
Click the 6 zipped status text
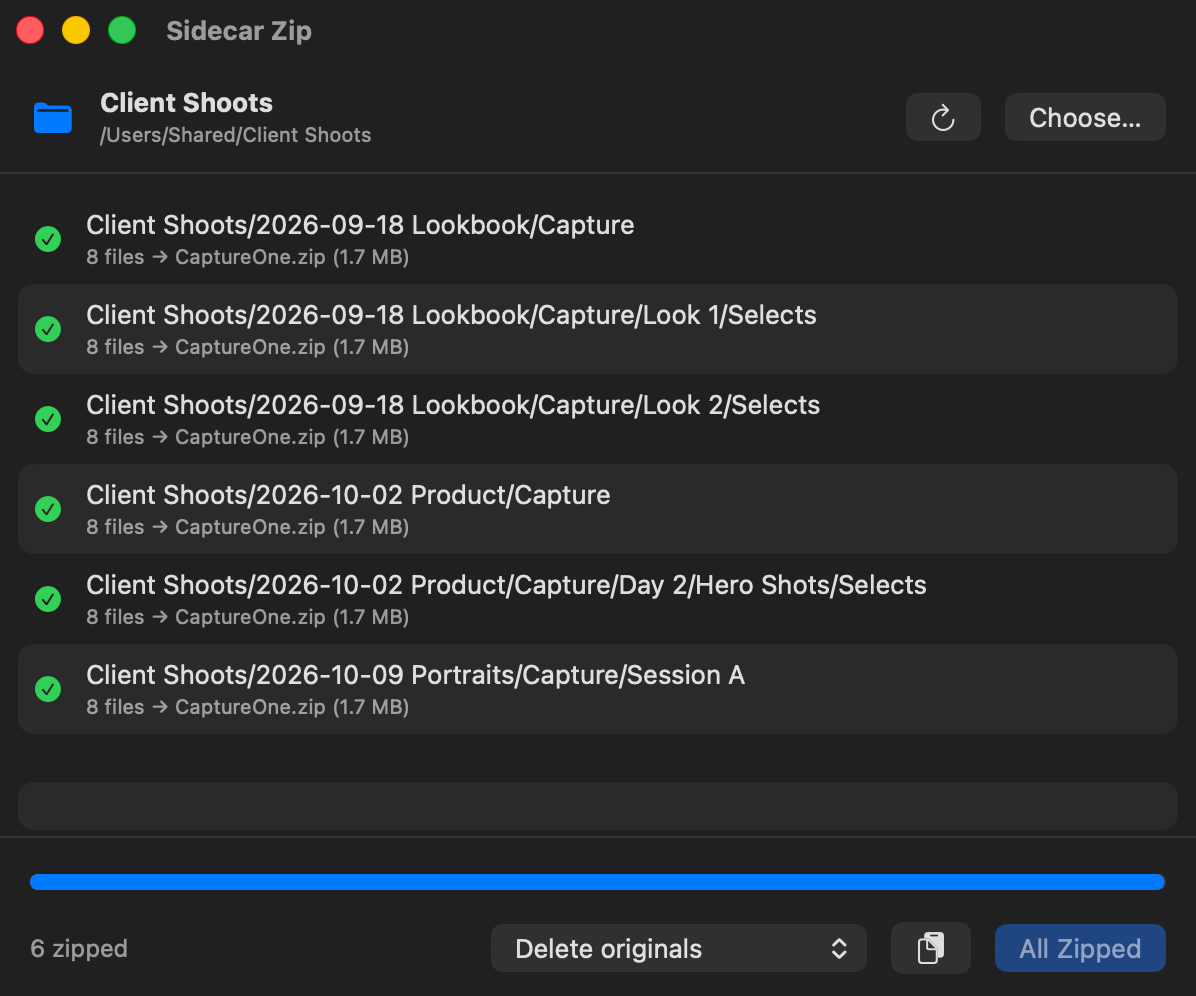tap(79, 948)
